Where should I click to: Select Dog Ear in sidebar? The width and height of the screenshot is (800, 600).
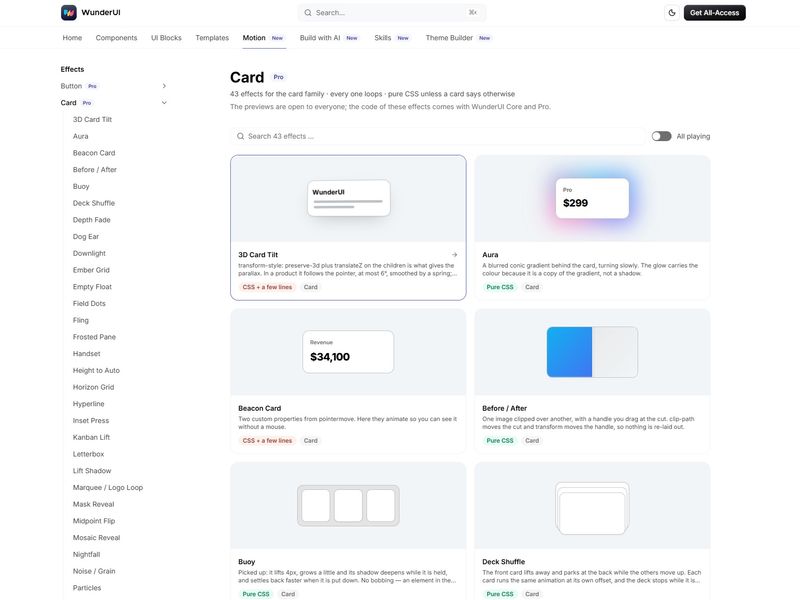[86, 237]
